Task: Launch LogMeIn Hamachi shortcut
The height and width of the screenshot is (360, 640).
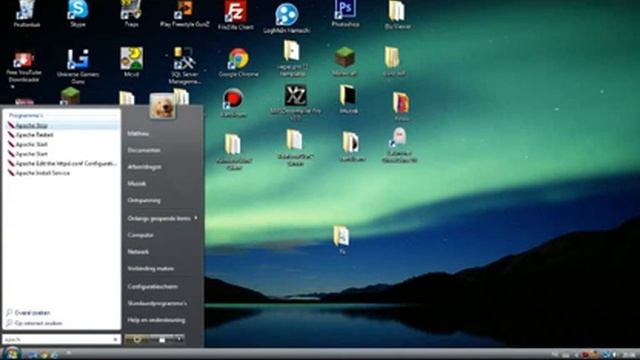Action: pos(287,18)
